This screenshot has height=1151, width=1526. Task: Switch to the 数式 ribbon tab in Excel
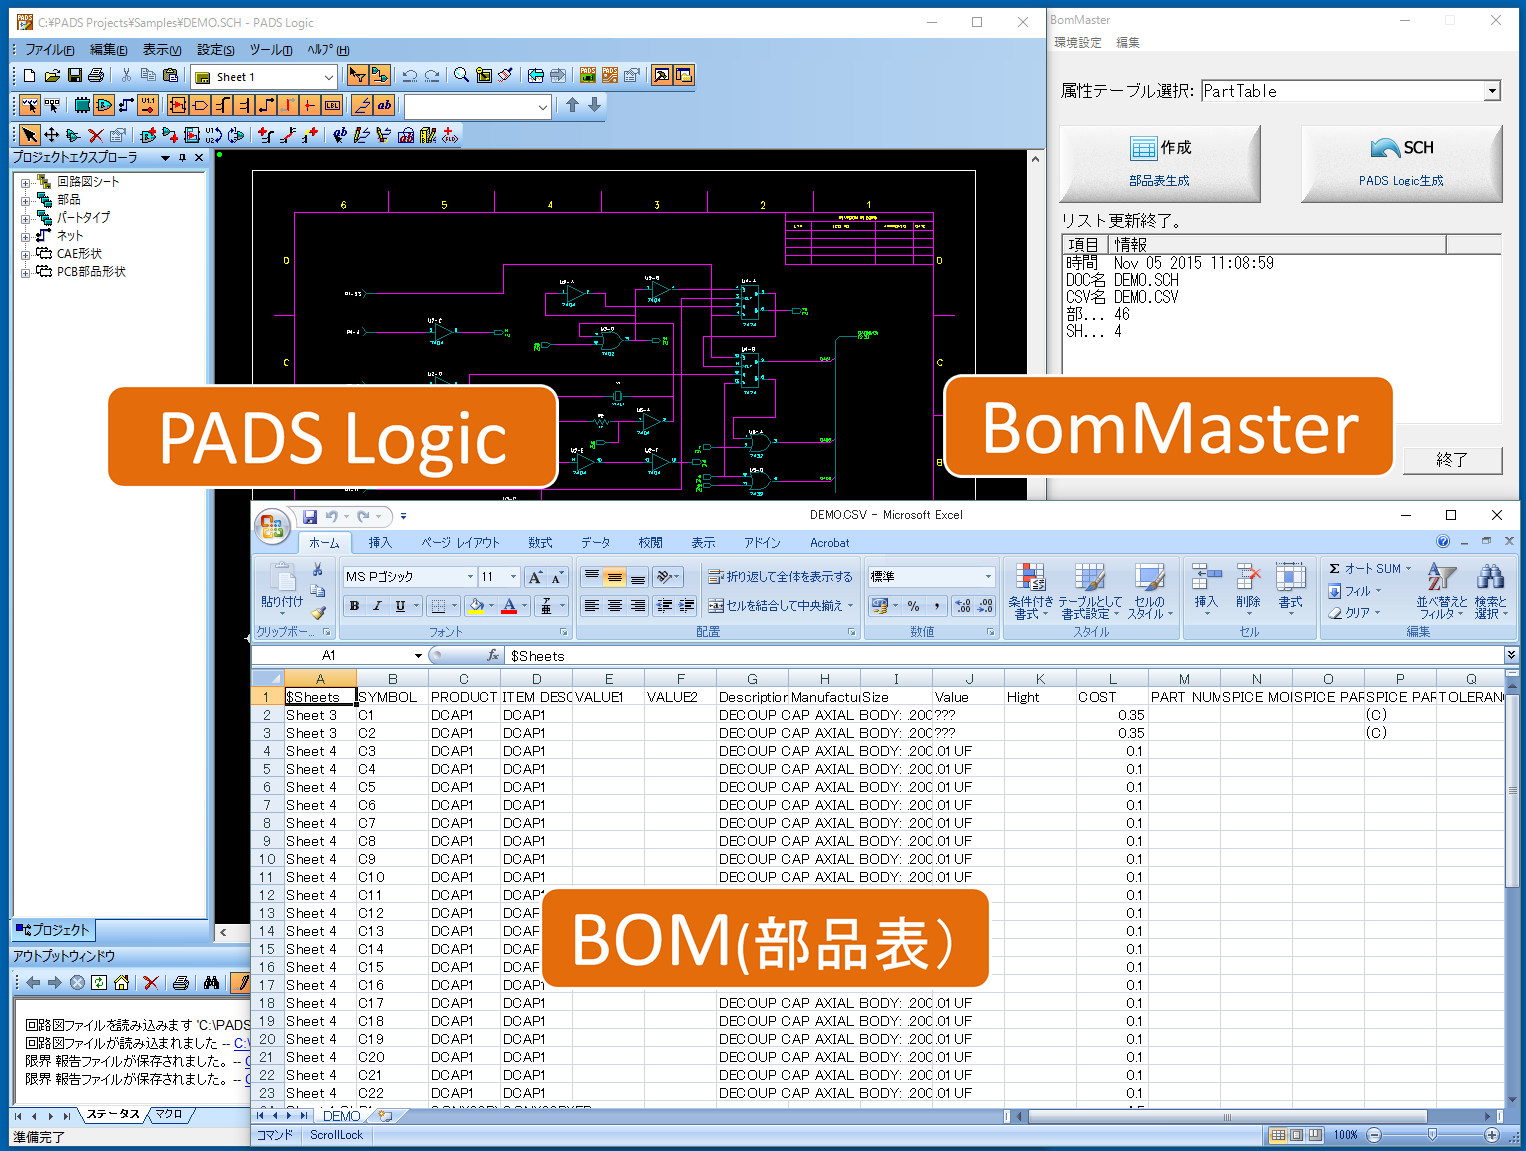[540, 543]
